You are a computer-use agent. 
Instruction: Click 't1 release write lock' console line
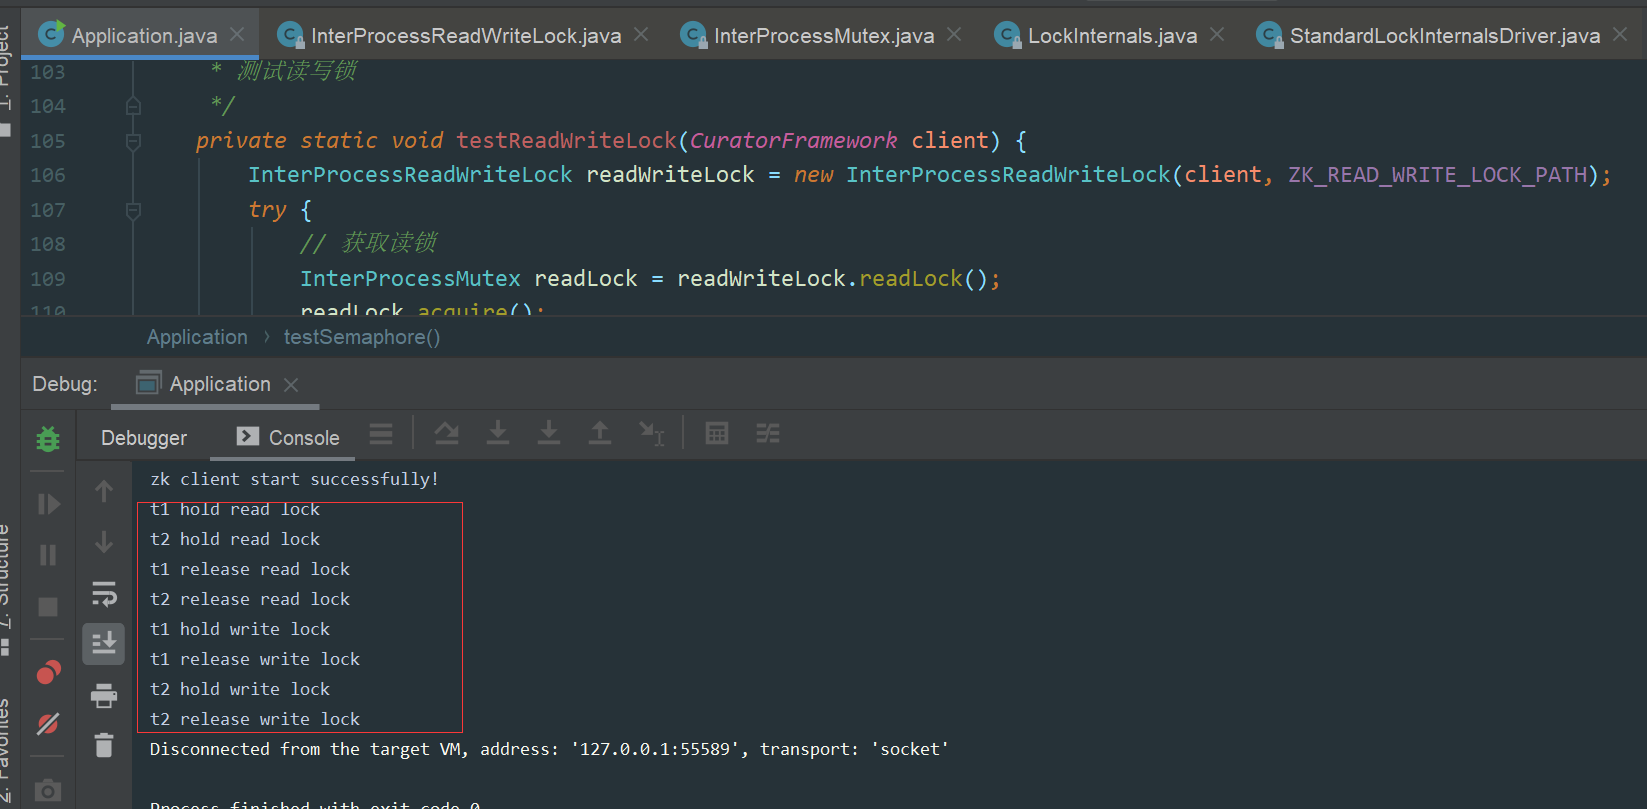click(x=255, y=659)
